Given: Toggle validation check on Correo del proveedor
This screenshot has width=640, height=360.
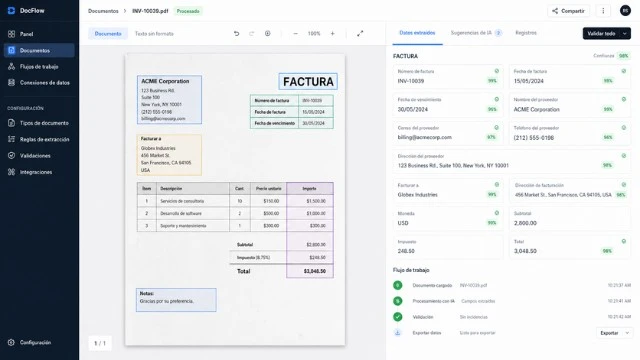Looking at the screenshot, I should coord(497,128).
